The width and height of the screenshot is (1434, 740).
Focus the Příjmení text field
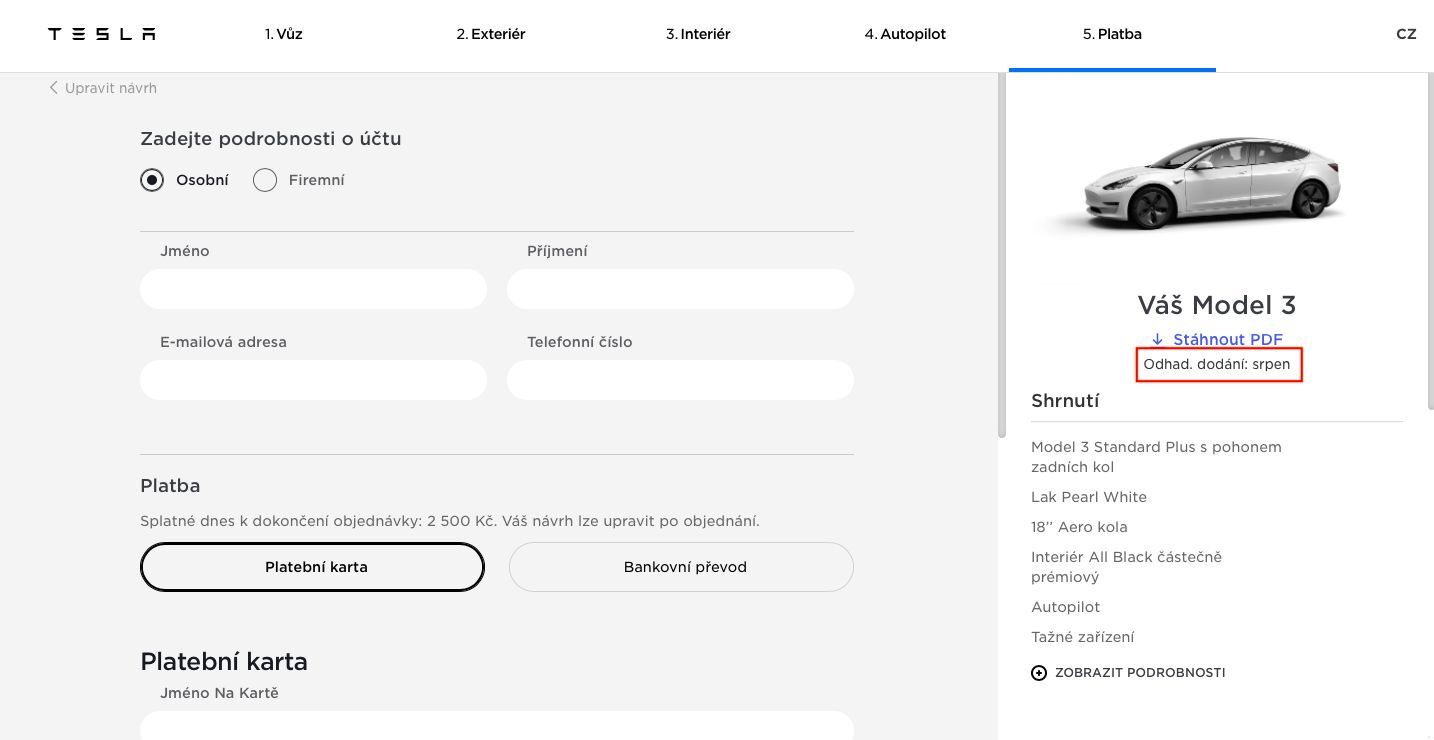(x=680, y=289)
